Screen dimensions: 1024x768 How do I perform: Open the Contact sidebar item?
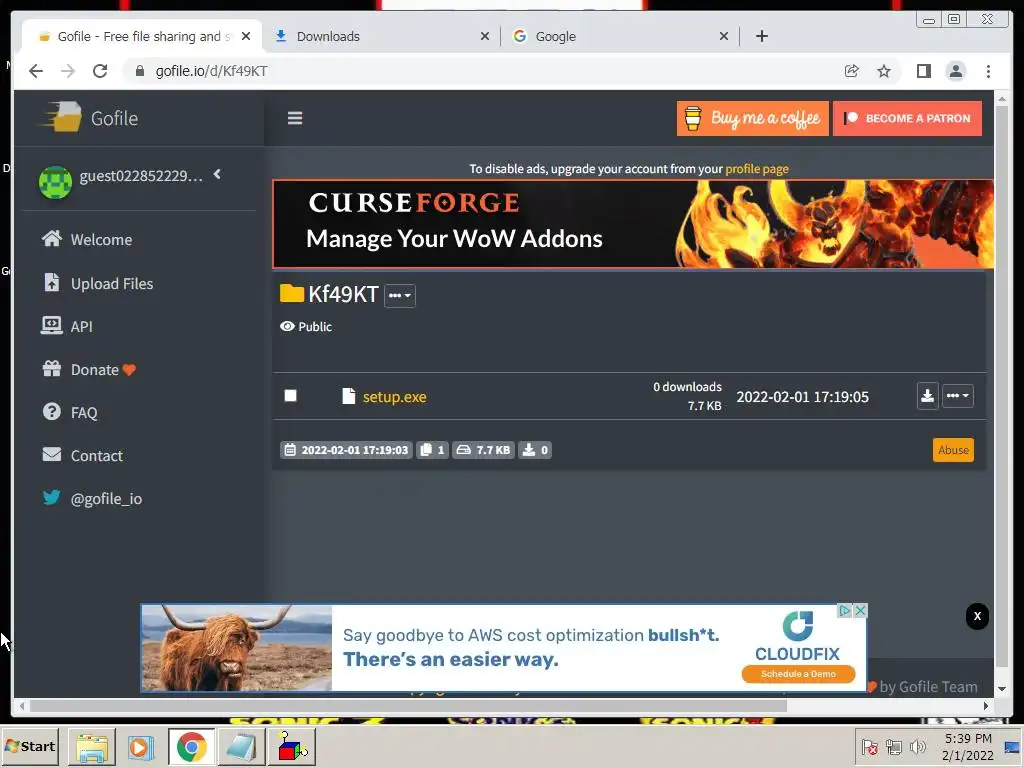point(82,455)
